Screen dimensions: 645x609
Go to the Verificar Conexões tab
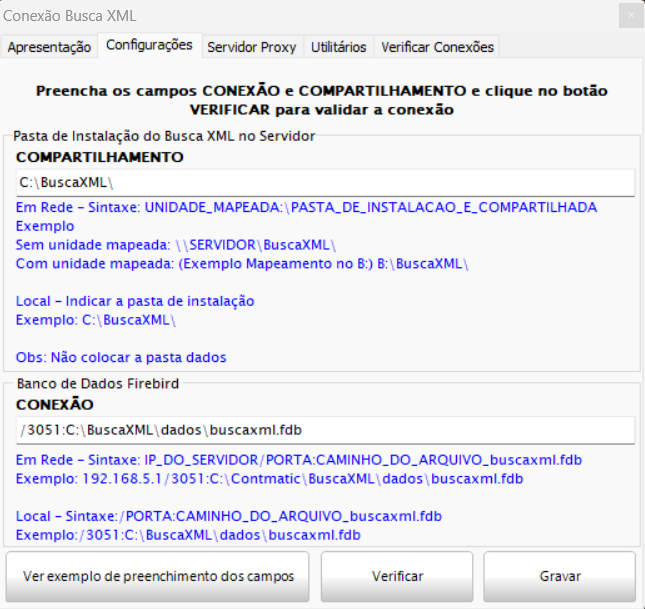pyautogui.click(x=437, y=47)
